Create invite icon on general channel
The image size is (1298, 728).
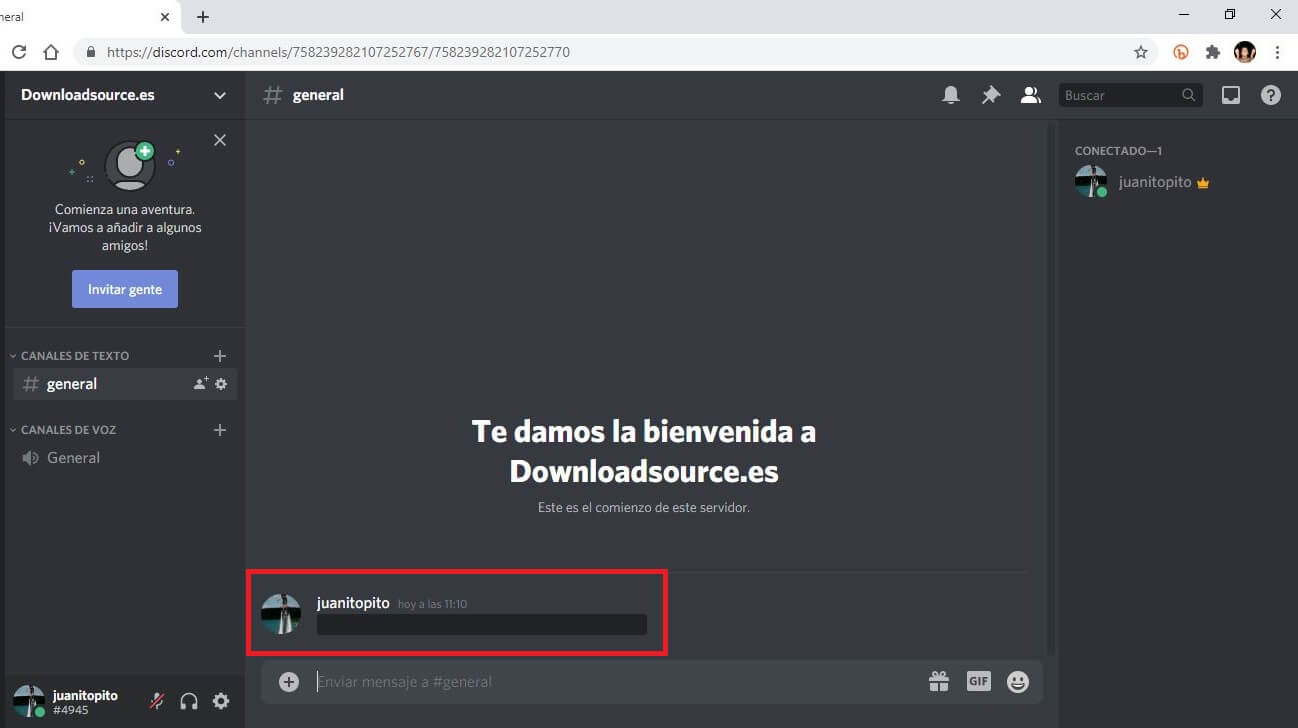[201, 384]
